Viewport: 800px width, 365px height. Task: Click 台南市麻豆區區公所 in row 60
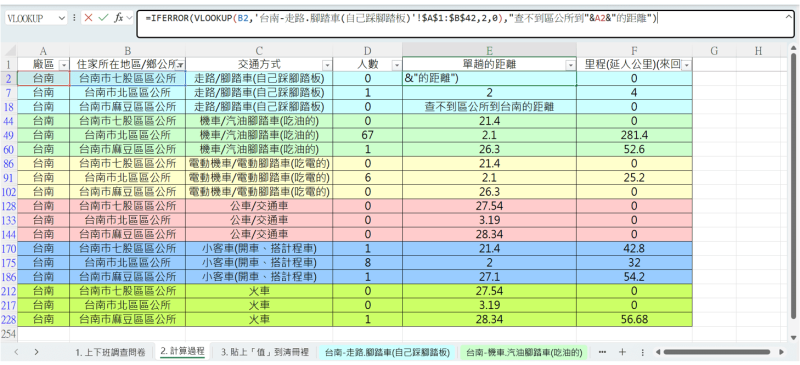128,149
